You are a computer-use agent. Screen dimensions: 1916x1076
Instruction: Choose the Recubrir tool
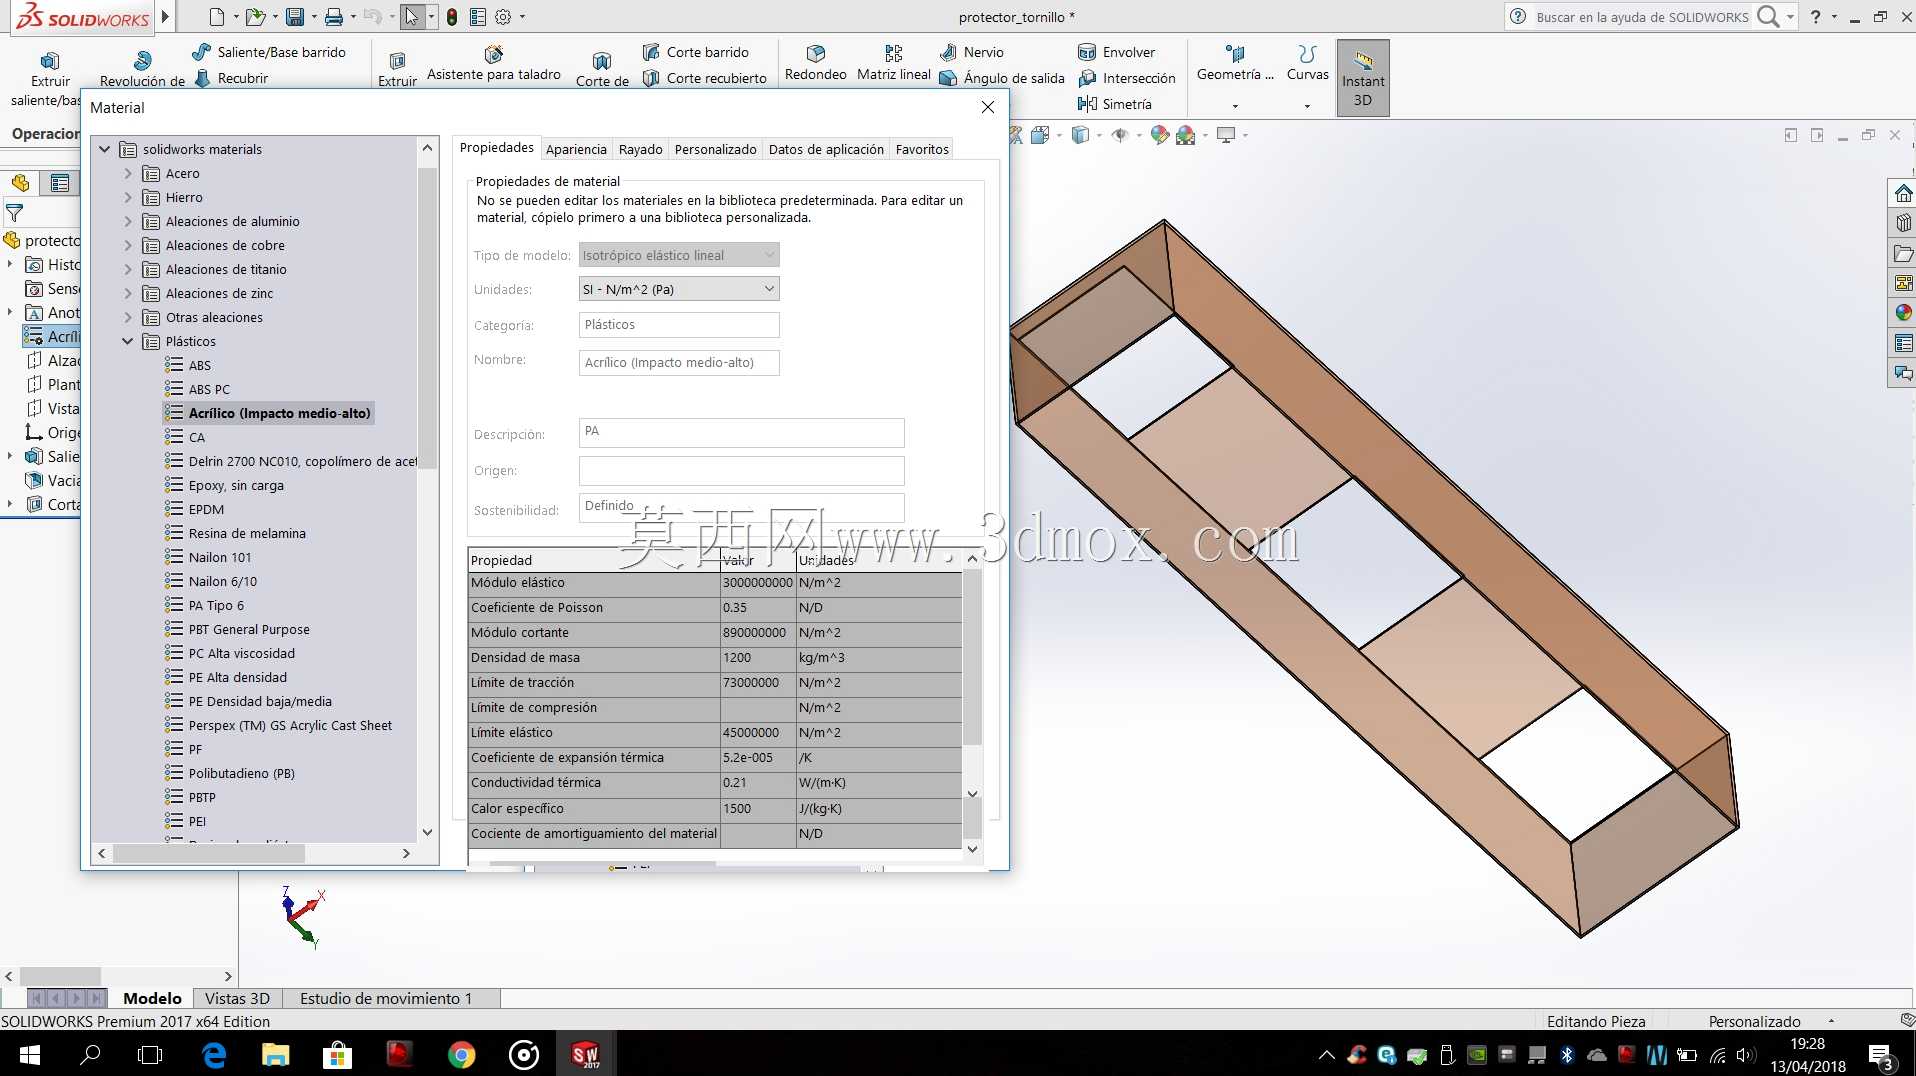(231, 78)
